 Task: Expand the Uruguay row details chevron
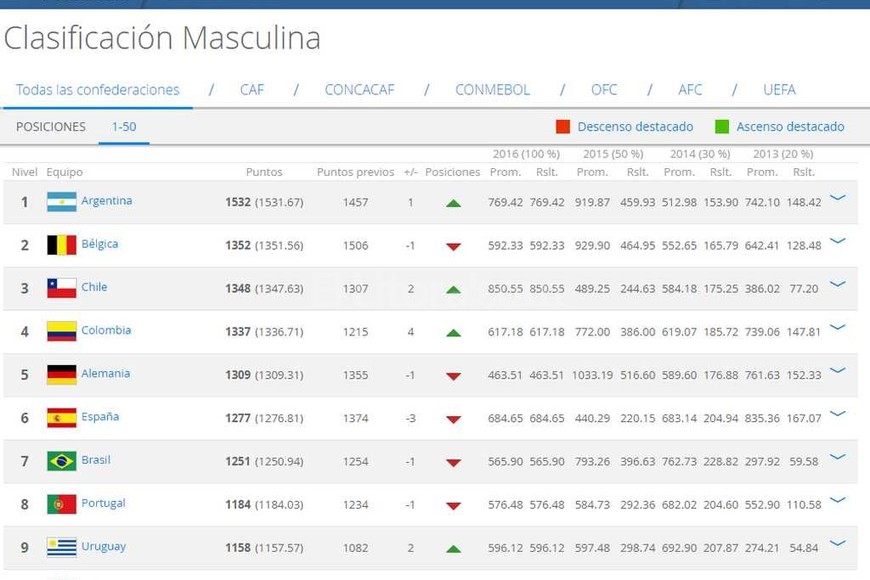838,543
